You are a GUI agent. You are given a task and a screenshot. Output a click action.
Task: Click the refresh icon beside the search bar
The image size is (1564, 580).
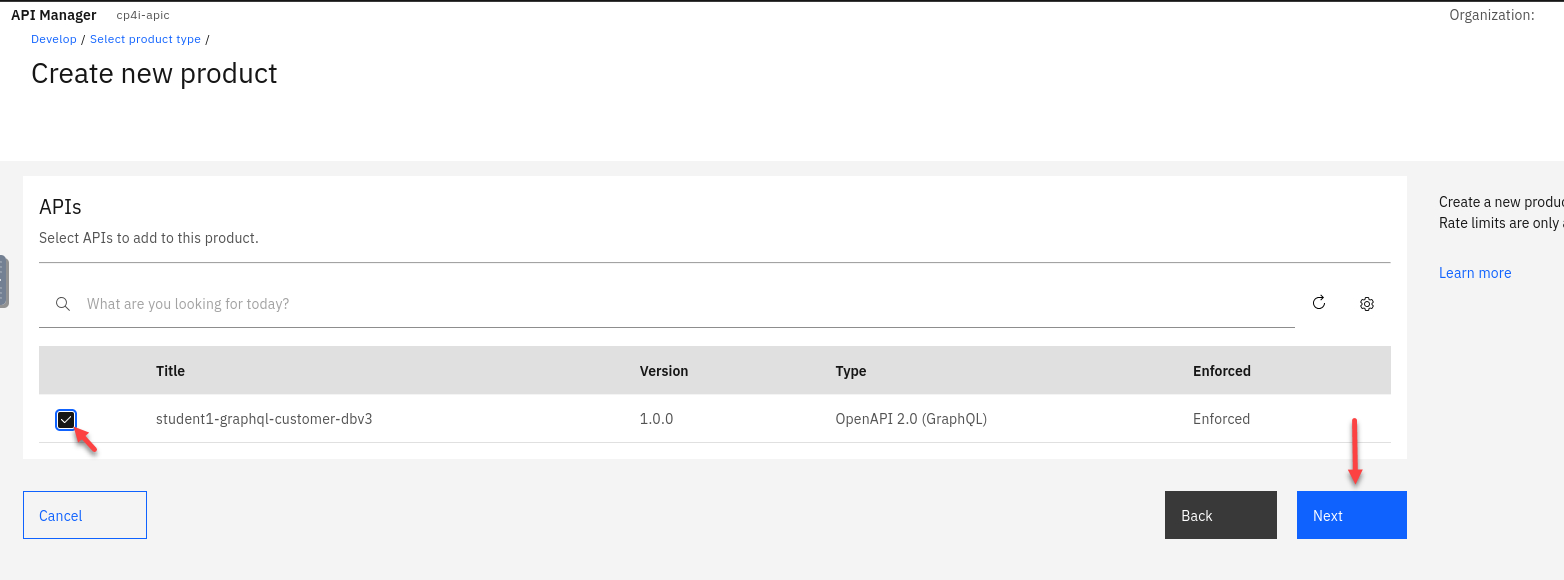coord(1319,303)
